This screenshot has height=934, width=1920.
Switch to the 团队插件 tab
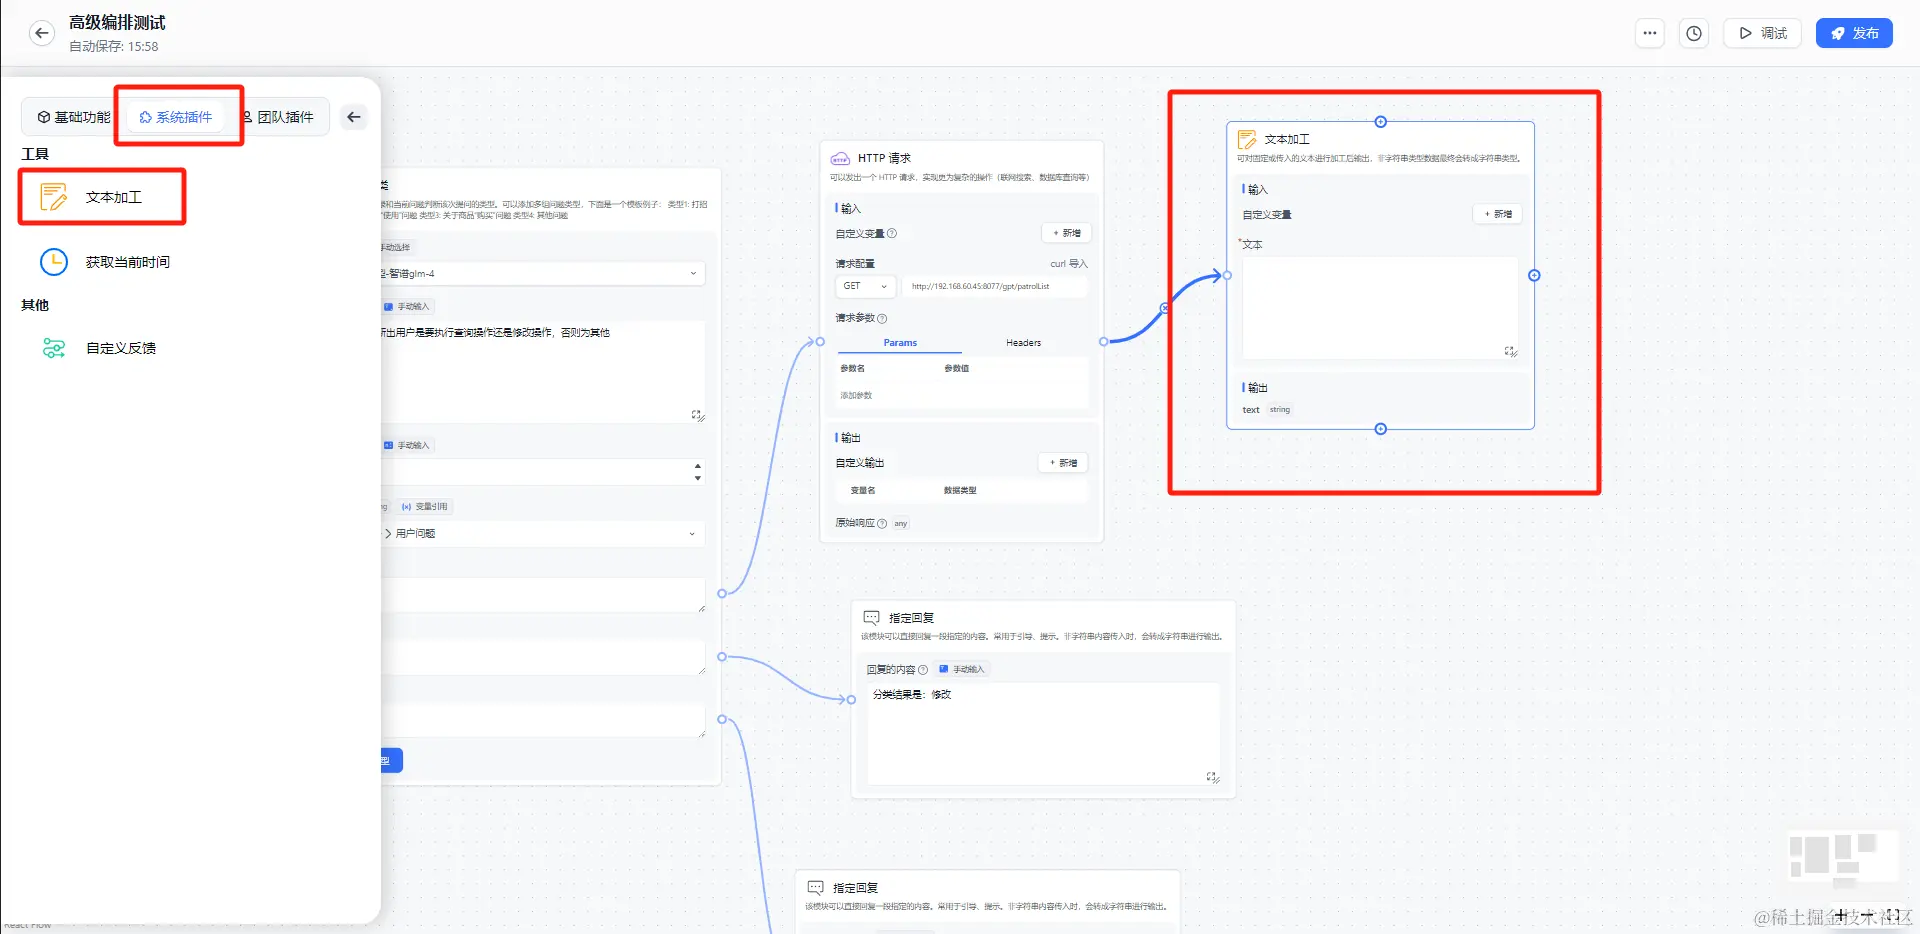click(279, 117)
